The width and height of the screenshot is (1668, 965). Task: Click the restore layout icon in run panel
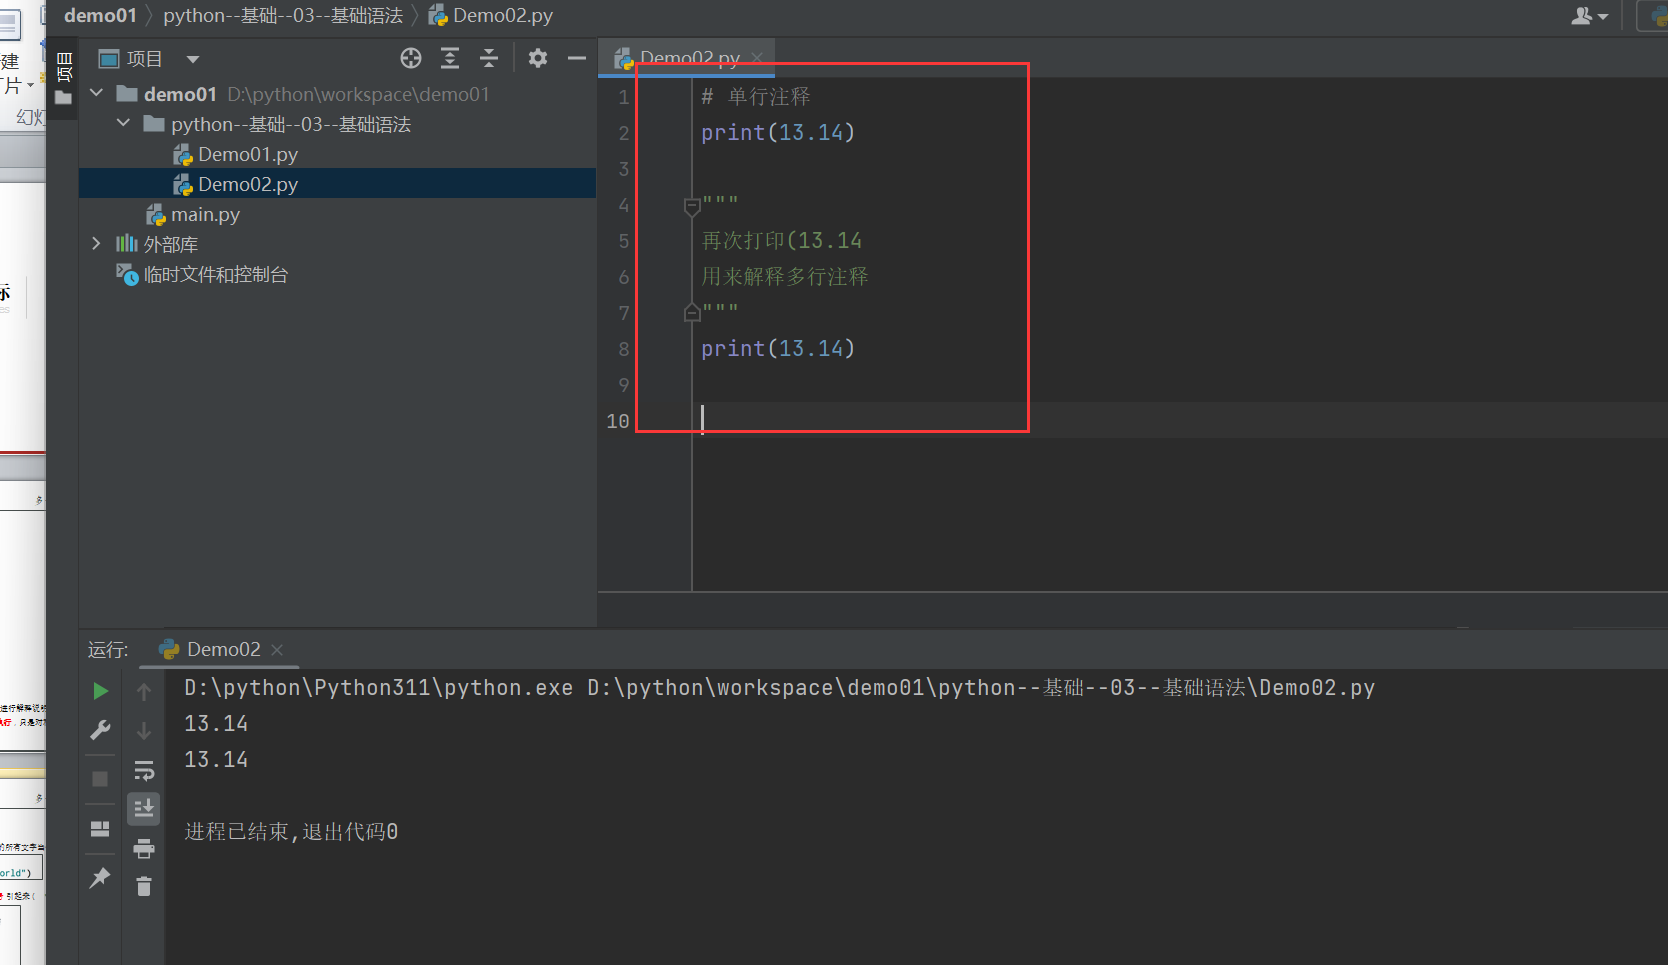coord(100,829)
